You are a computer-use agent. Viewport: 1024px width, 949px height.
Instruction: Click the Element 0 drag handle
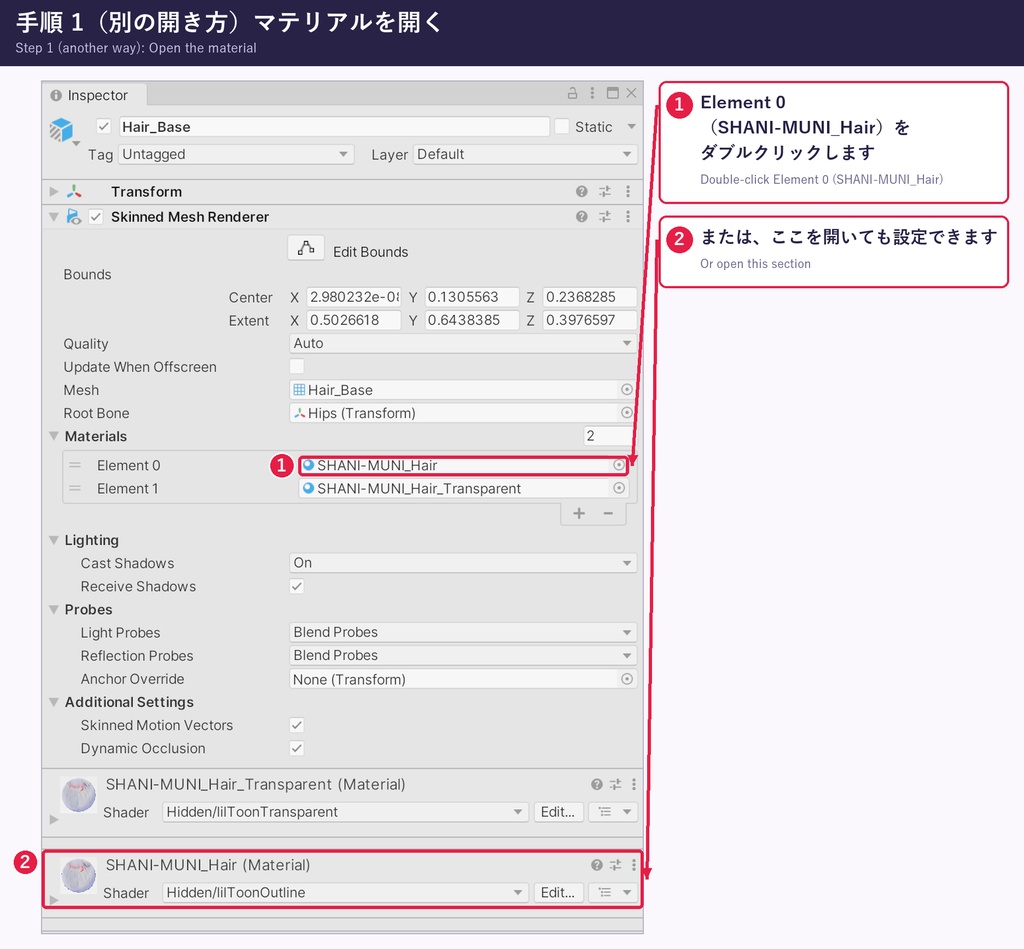(x=75, y=465)
